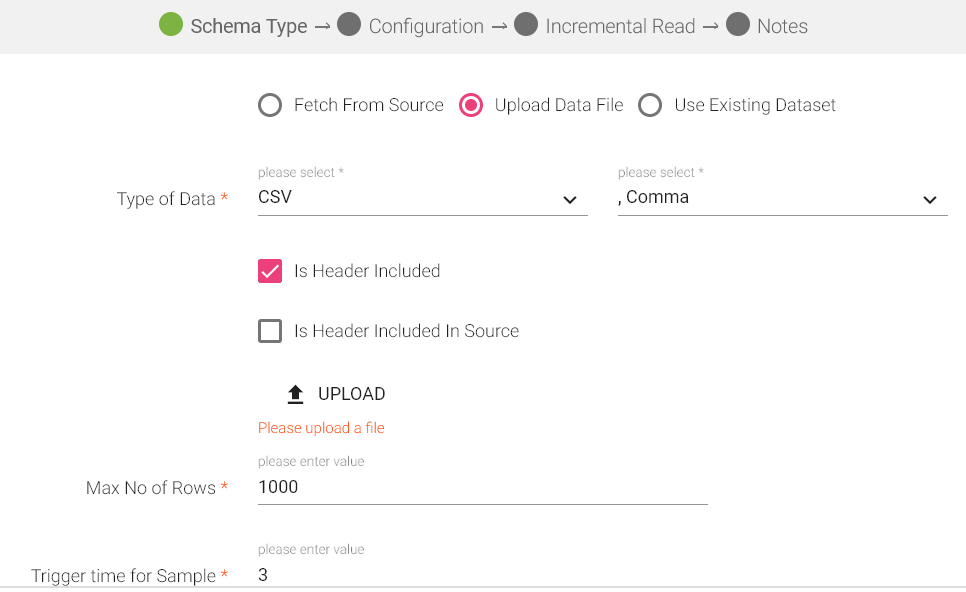Click the Notes step circle
The image size is (966, 592).
click(737, 25)
